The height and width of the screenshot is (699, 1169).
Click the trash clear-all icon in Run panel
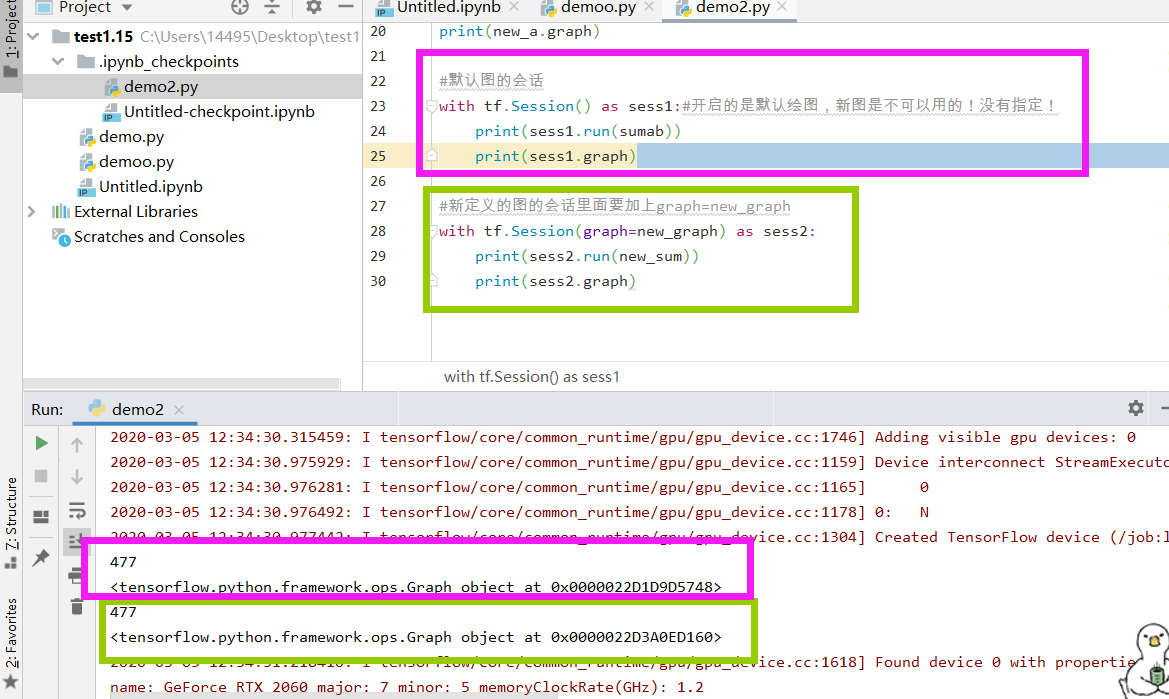[x=77, y=606]
